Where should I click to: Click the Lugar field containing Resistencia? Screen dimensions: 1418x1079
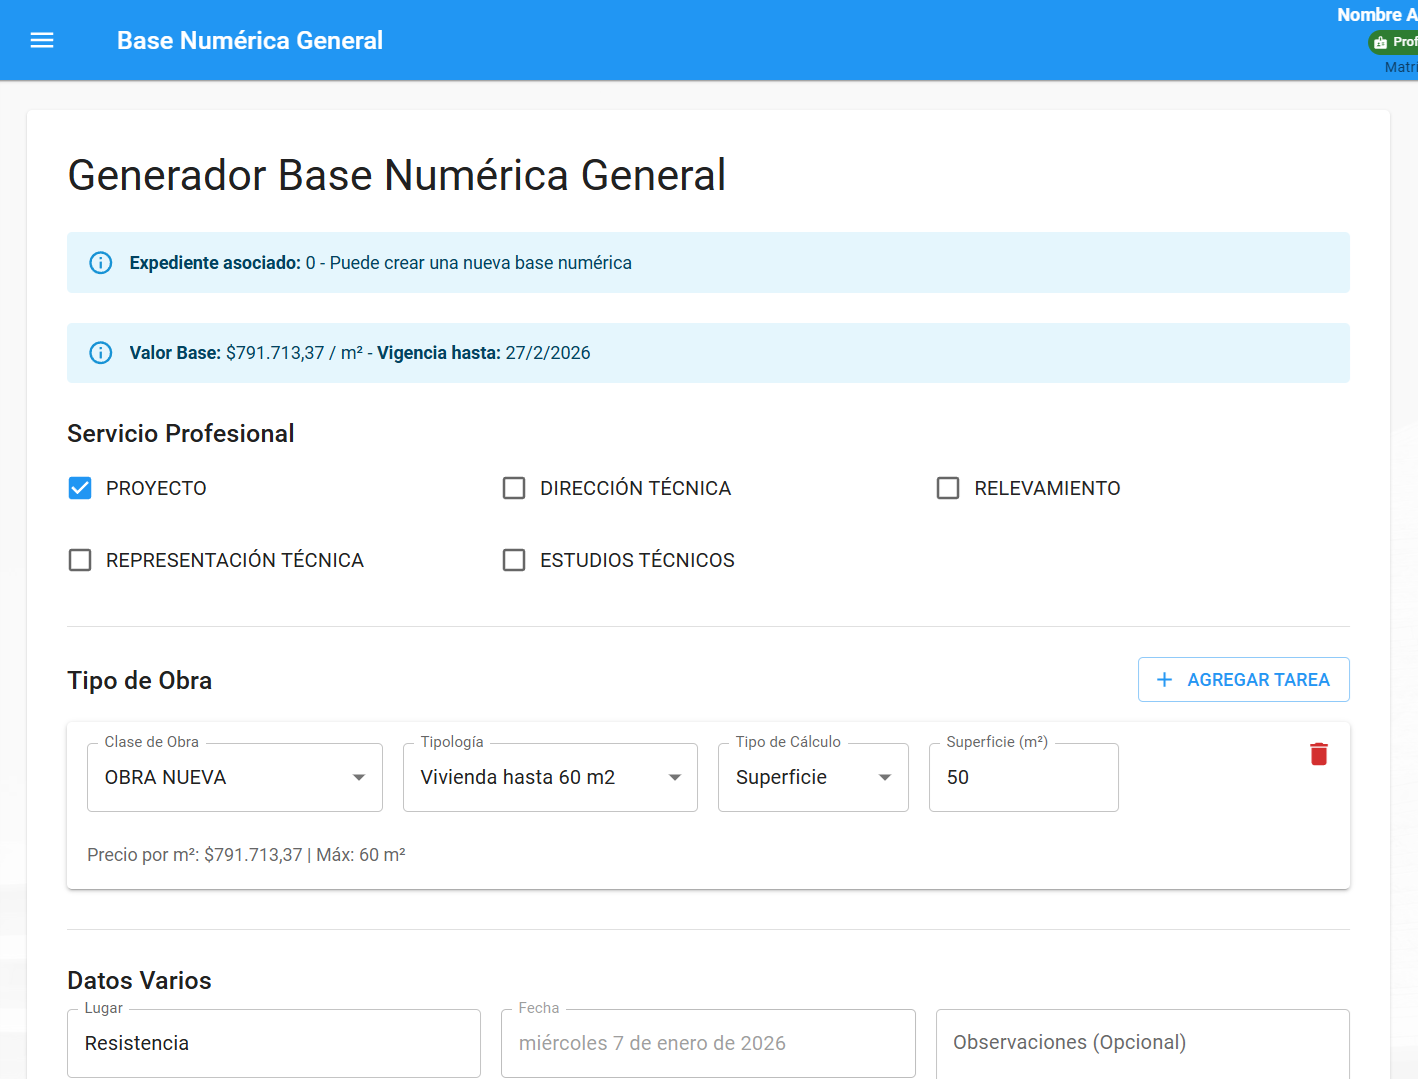(x=273, y=1043)
